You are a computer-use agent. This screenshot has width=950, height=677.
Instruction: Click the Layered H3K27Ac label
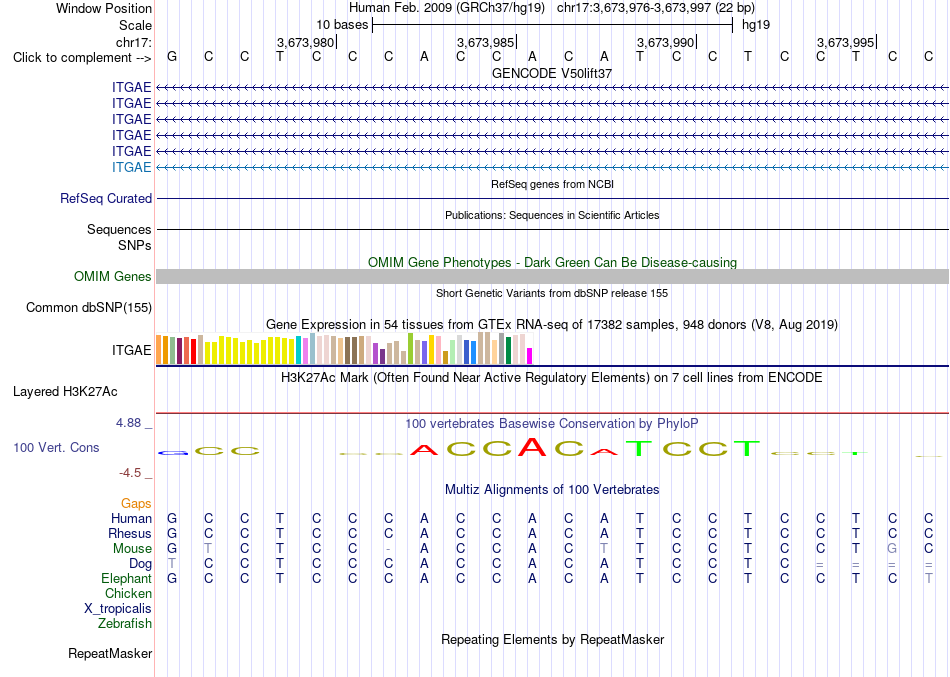65,392
